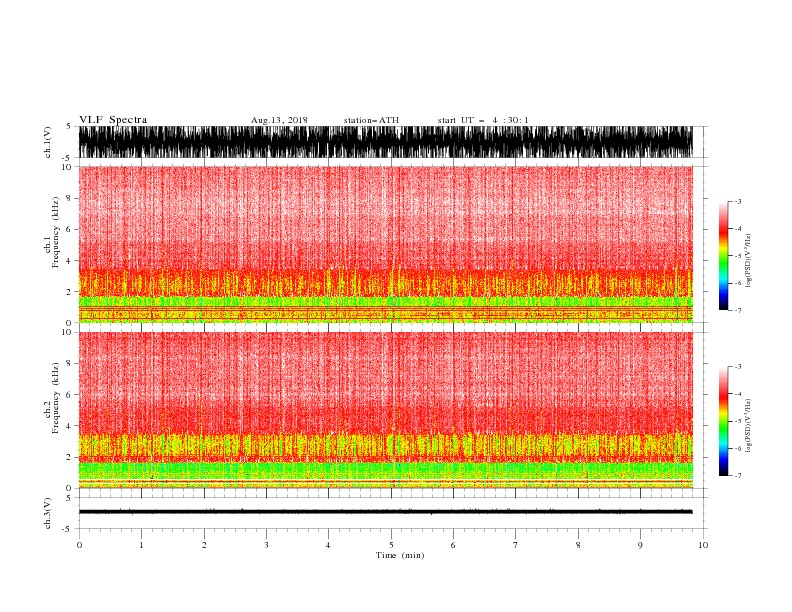This screenshot has width=792, height=612.
Task: Click the upper log(PSD)(V²/Hz) colorbar label
Action: point(749,260)
